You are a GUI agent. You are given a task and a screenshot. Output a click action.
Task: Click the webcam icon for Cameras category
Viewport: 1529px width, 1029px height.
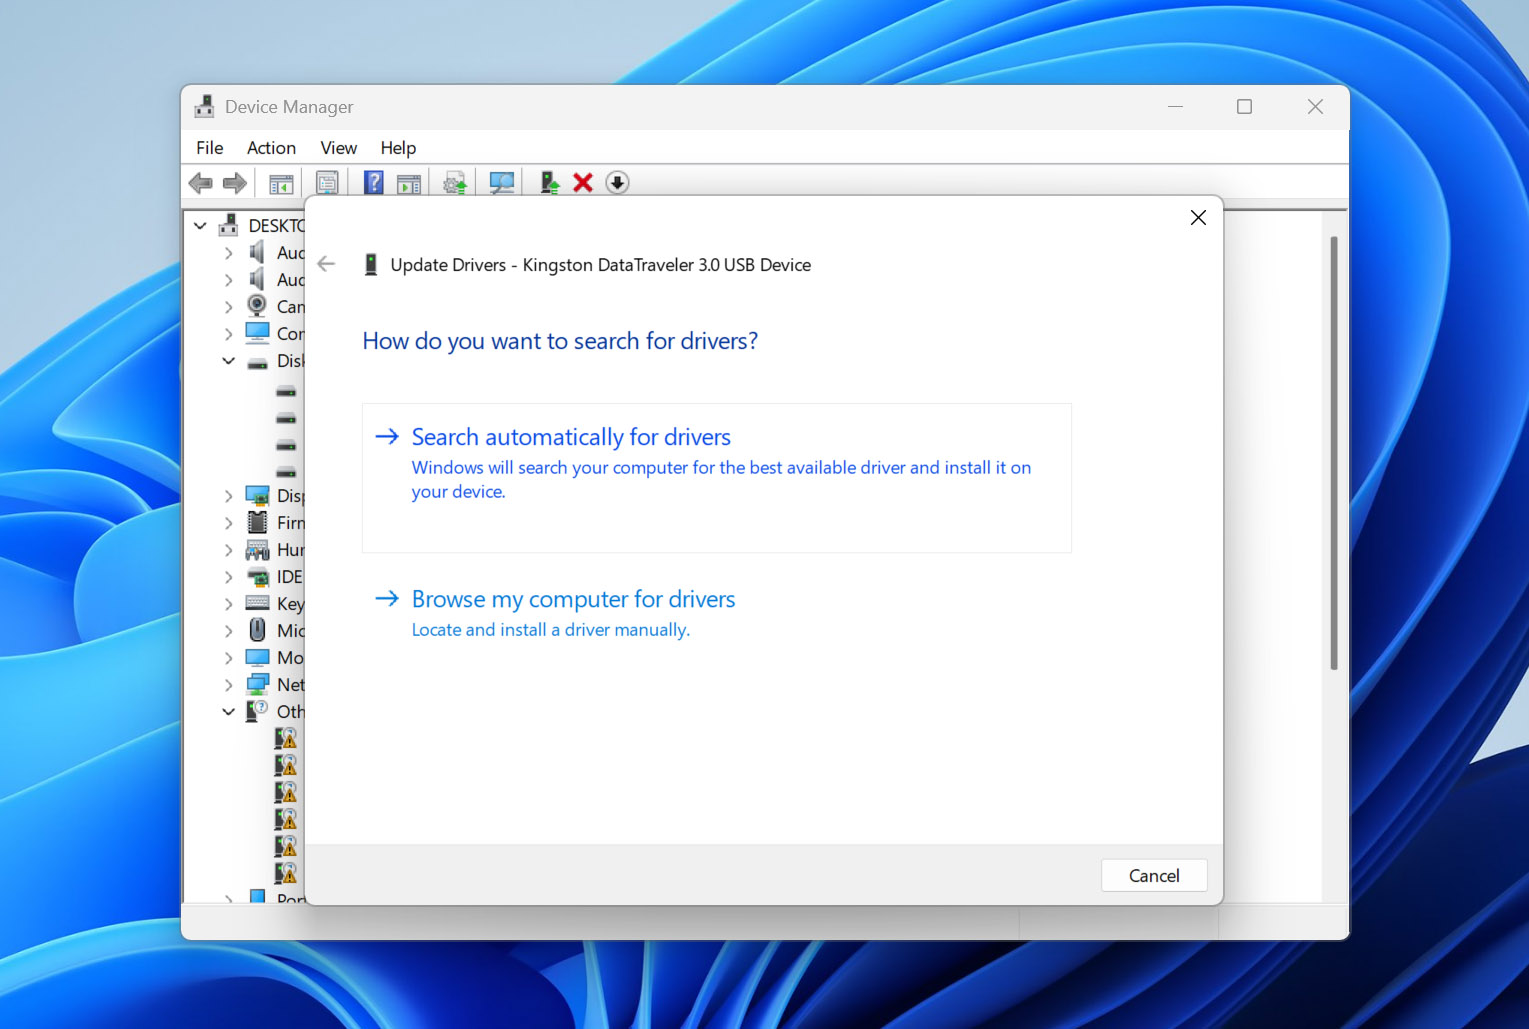(257, 306)
